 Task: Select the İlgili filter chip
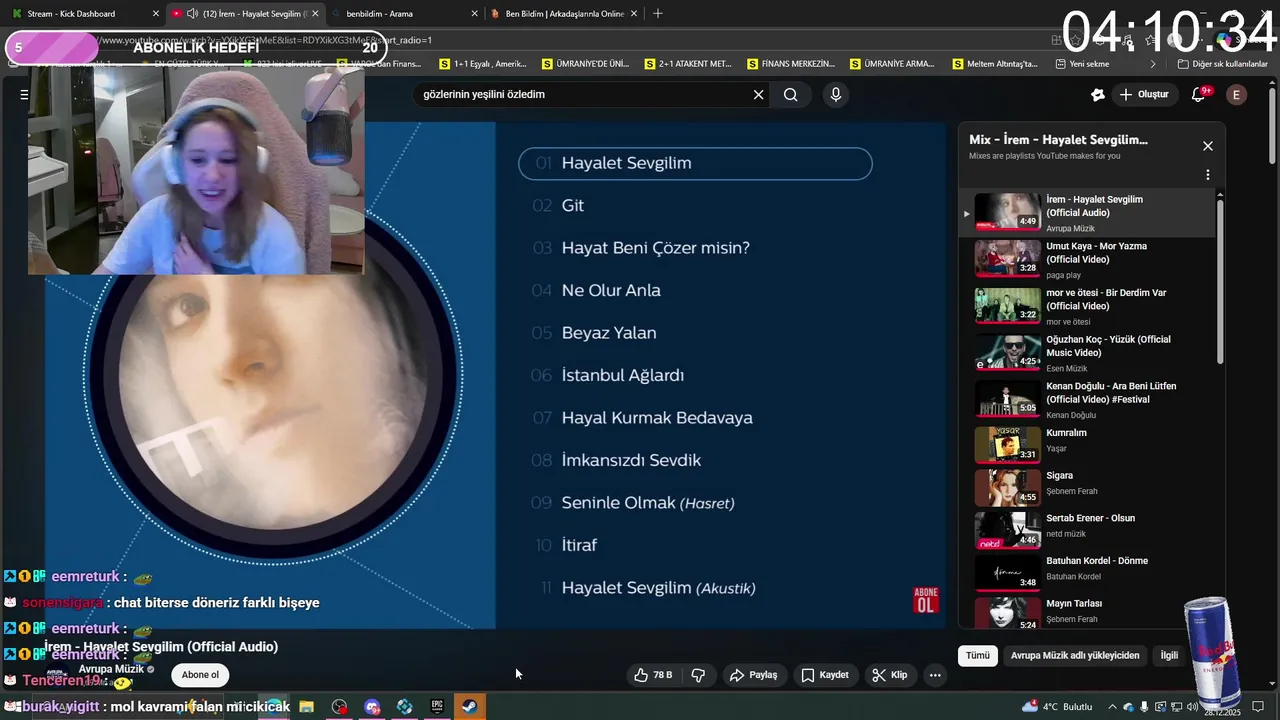(x=1169, y=656)
